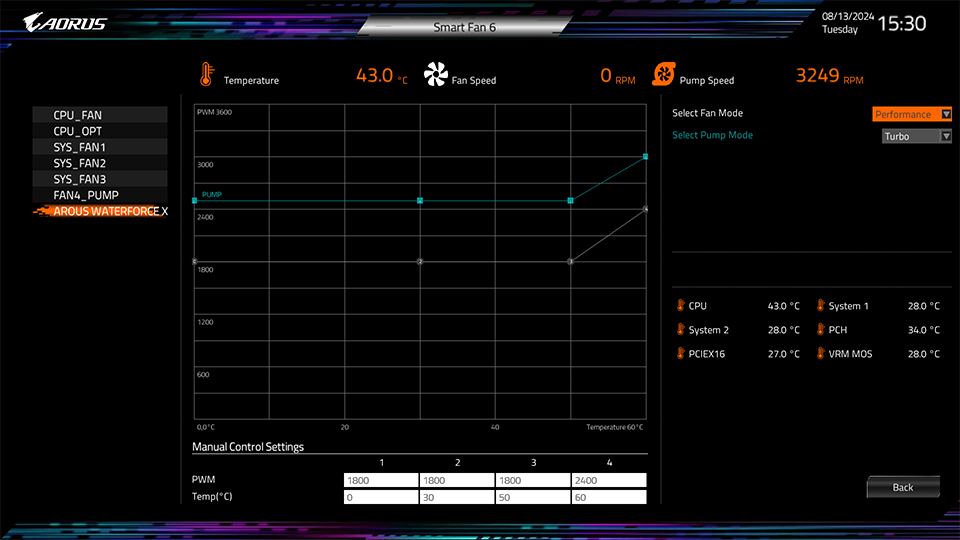Click Temp field for point 4 (60)
This screenshot has height=540, width=960.
pos(609,497)
